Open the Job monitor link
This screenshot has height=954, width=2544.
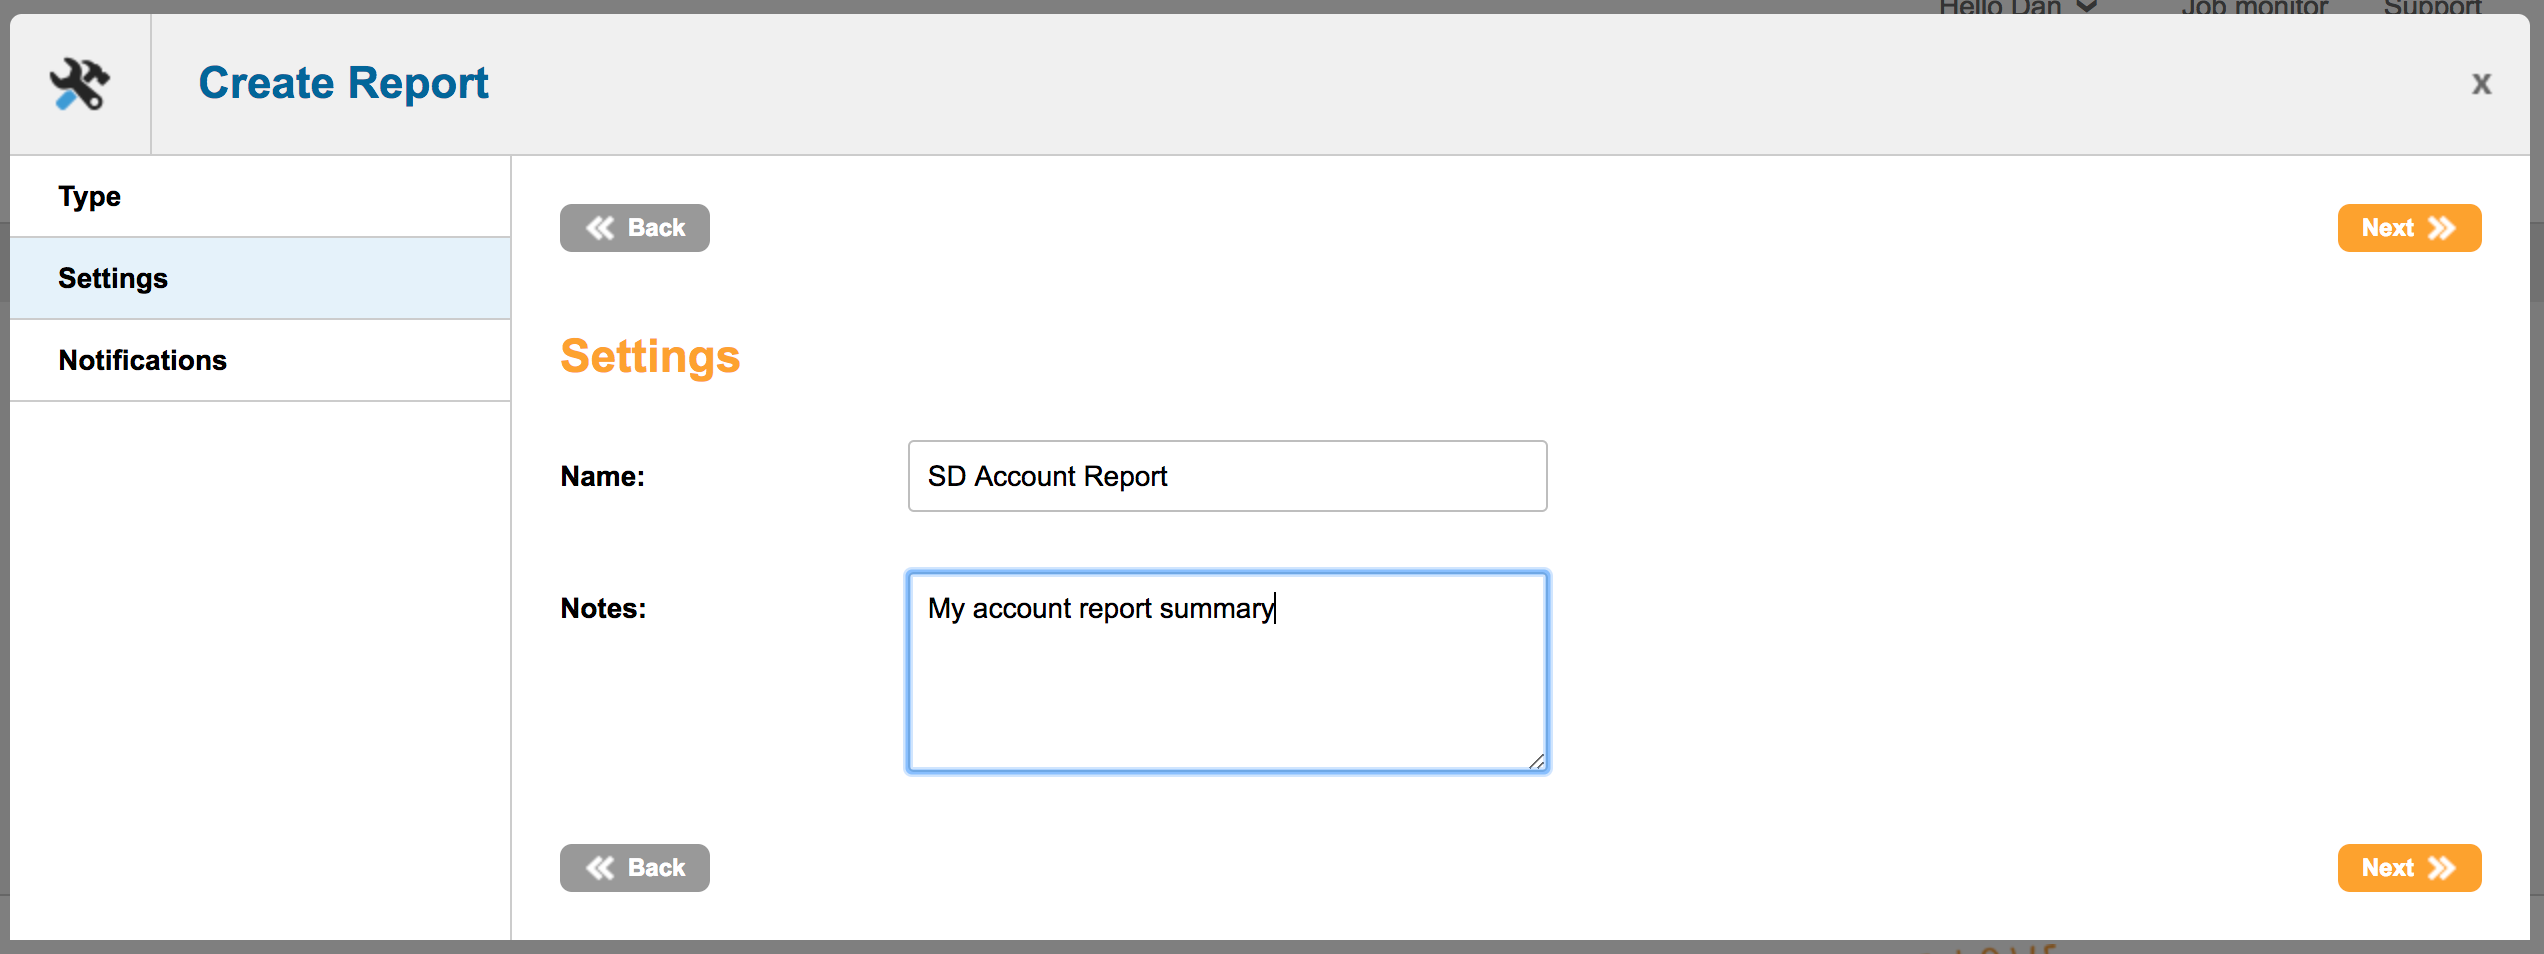point(2253,8)
